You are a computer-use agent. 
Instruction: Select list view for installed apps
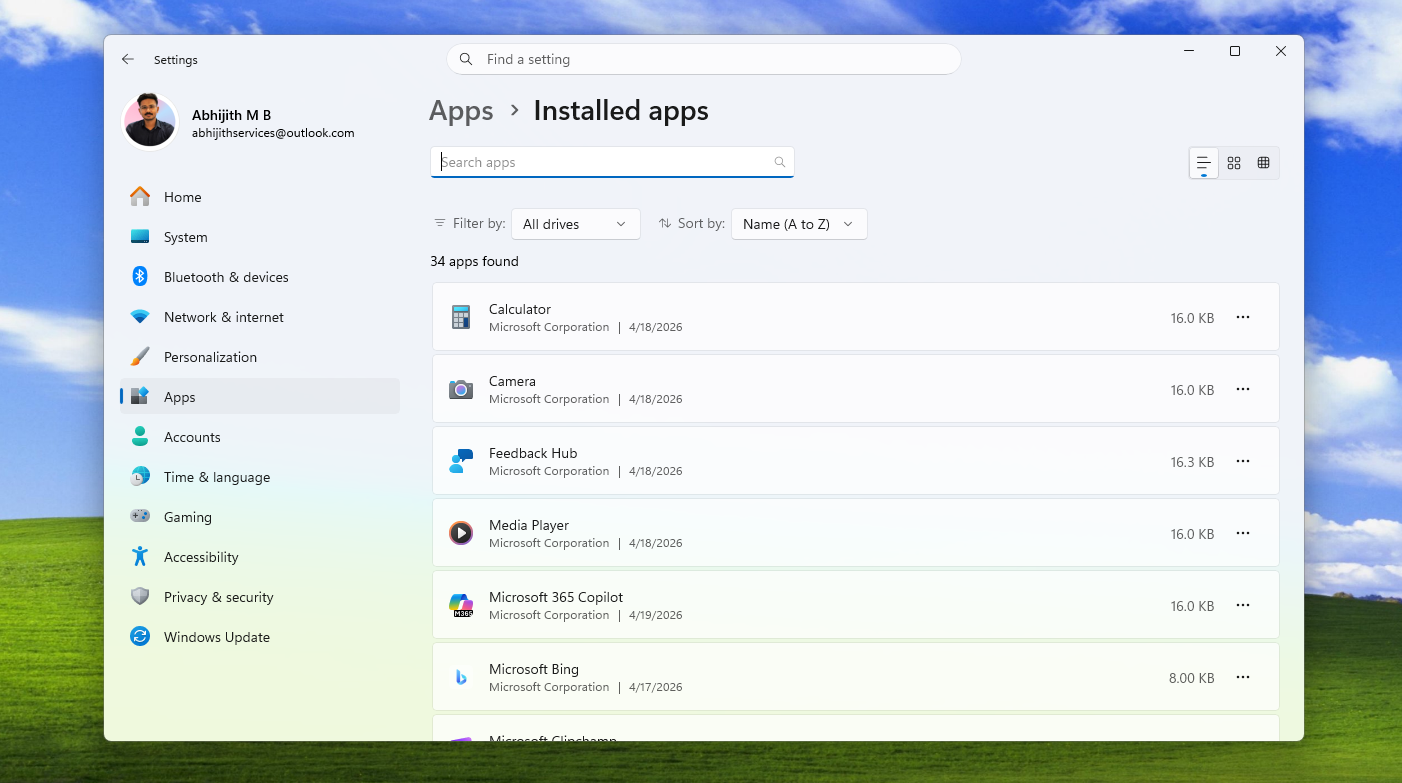pos(1203,162)
